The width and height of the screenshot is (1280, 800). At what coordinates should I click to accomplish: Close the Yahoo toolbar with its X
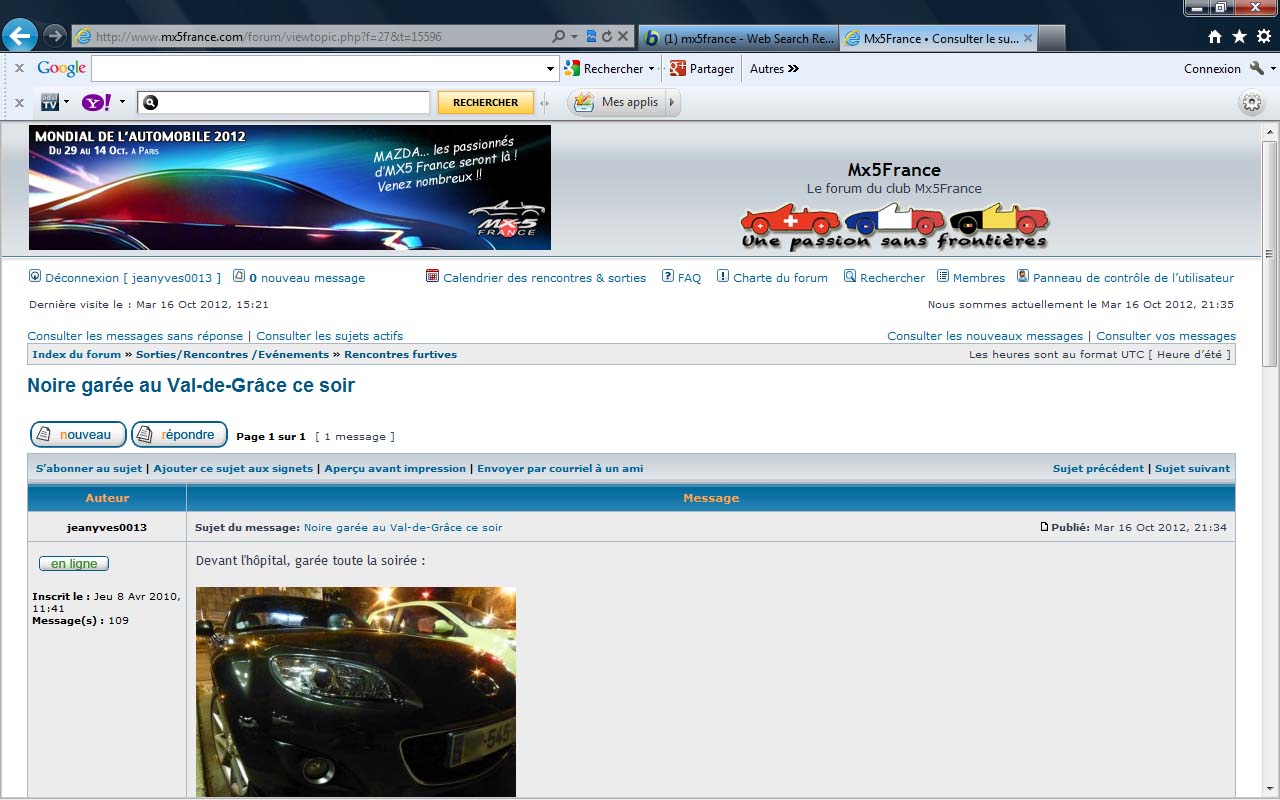[19, 102]
